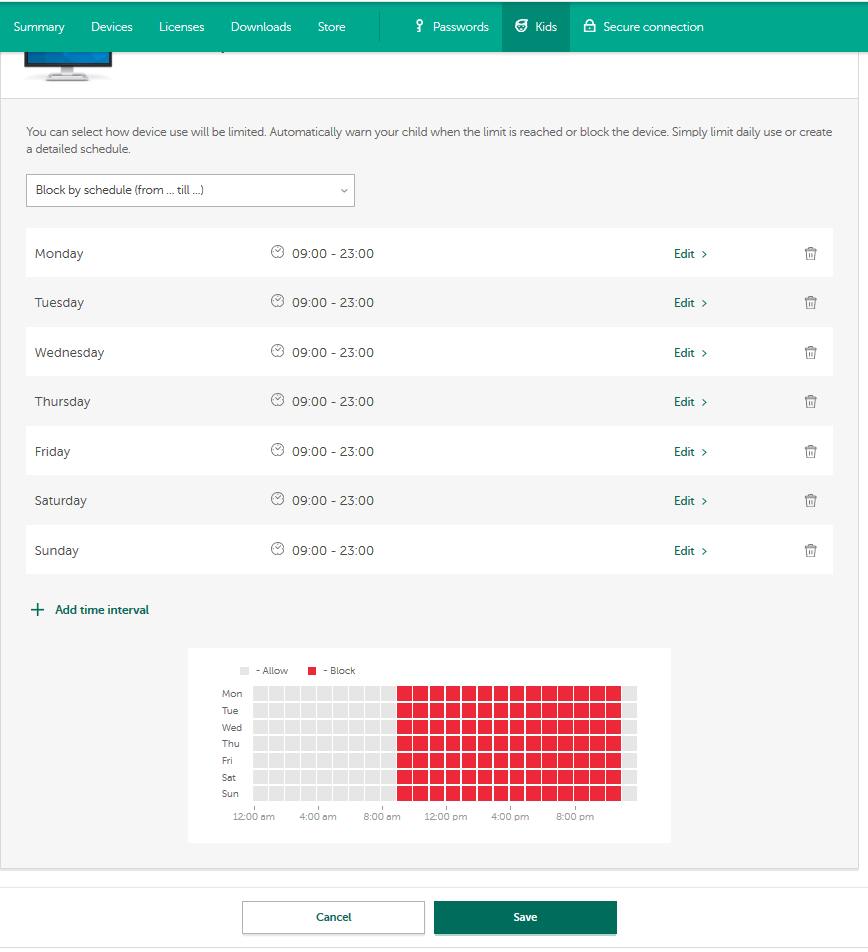Open the Secure connection tab
This screenshot has width=868, height=952.
click(x=643, y=27)
